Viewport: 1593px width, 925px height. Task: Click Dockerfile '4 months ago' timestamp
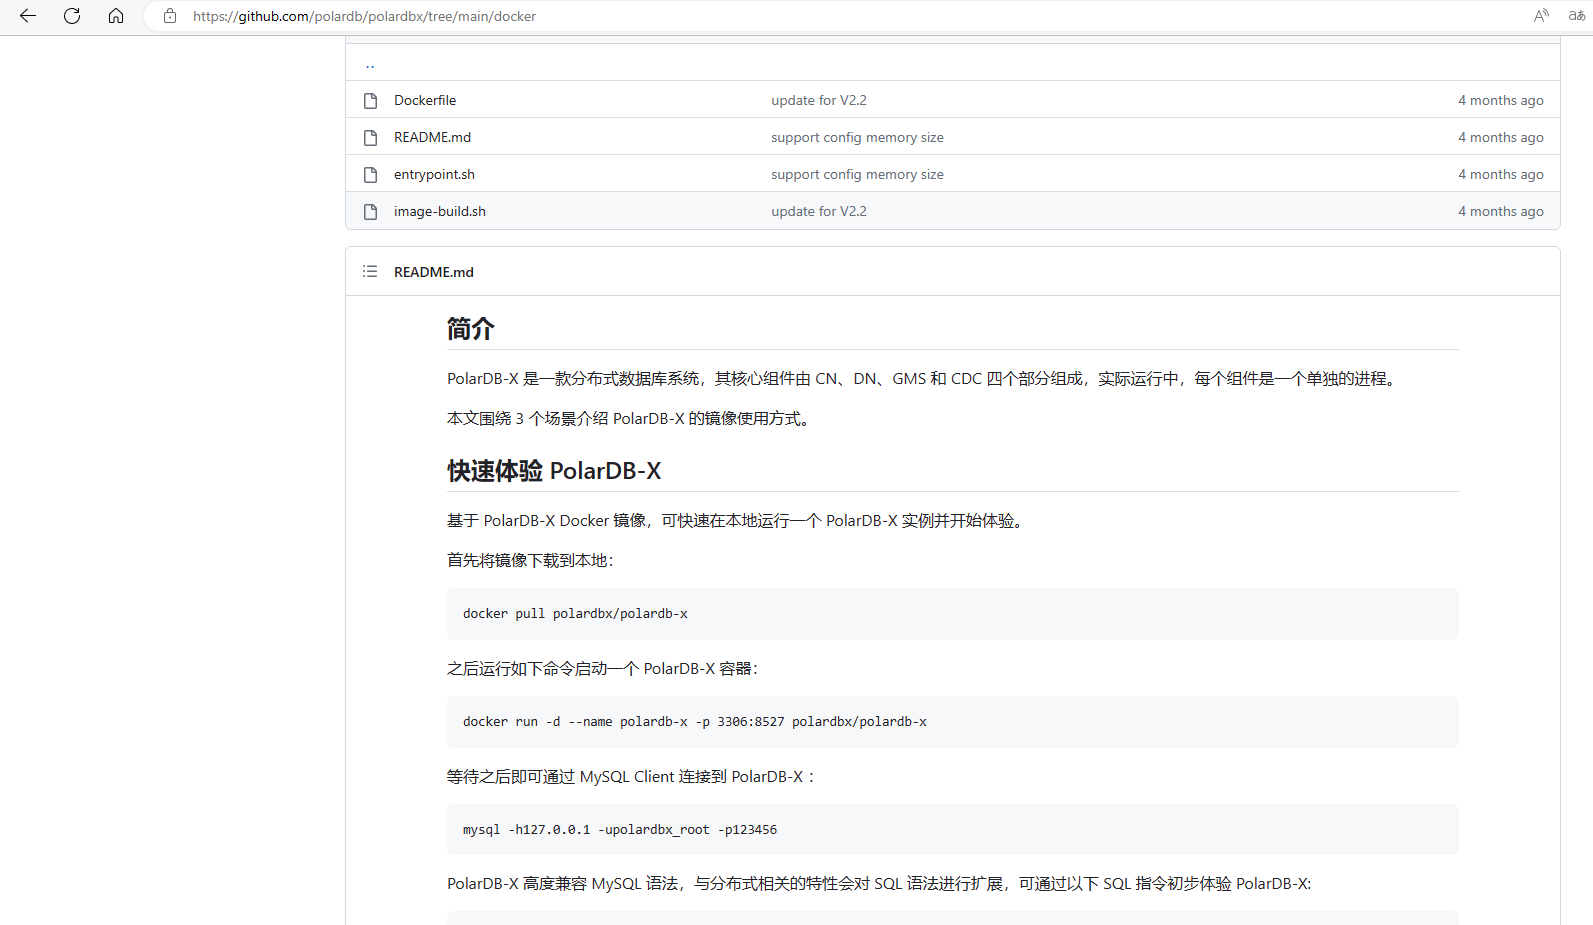pyautogui.click(x=1500, y=100)
